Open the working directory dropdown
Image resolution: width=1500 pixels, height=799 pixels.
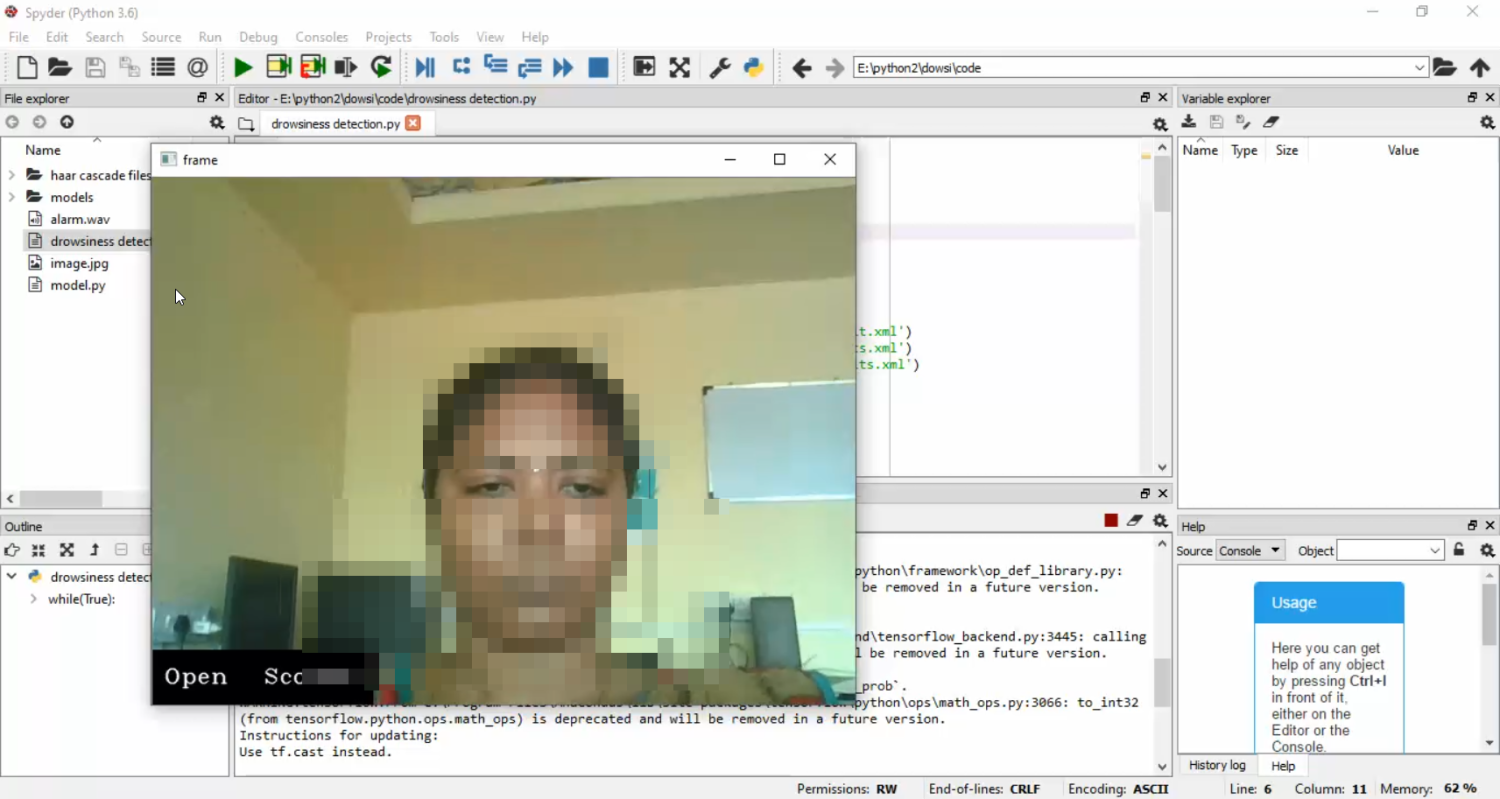[1419, 68]
